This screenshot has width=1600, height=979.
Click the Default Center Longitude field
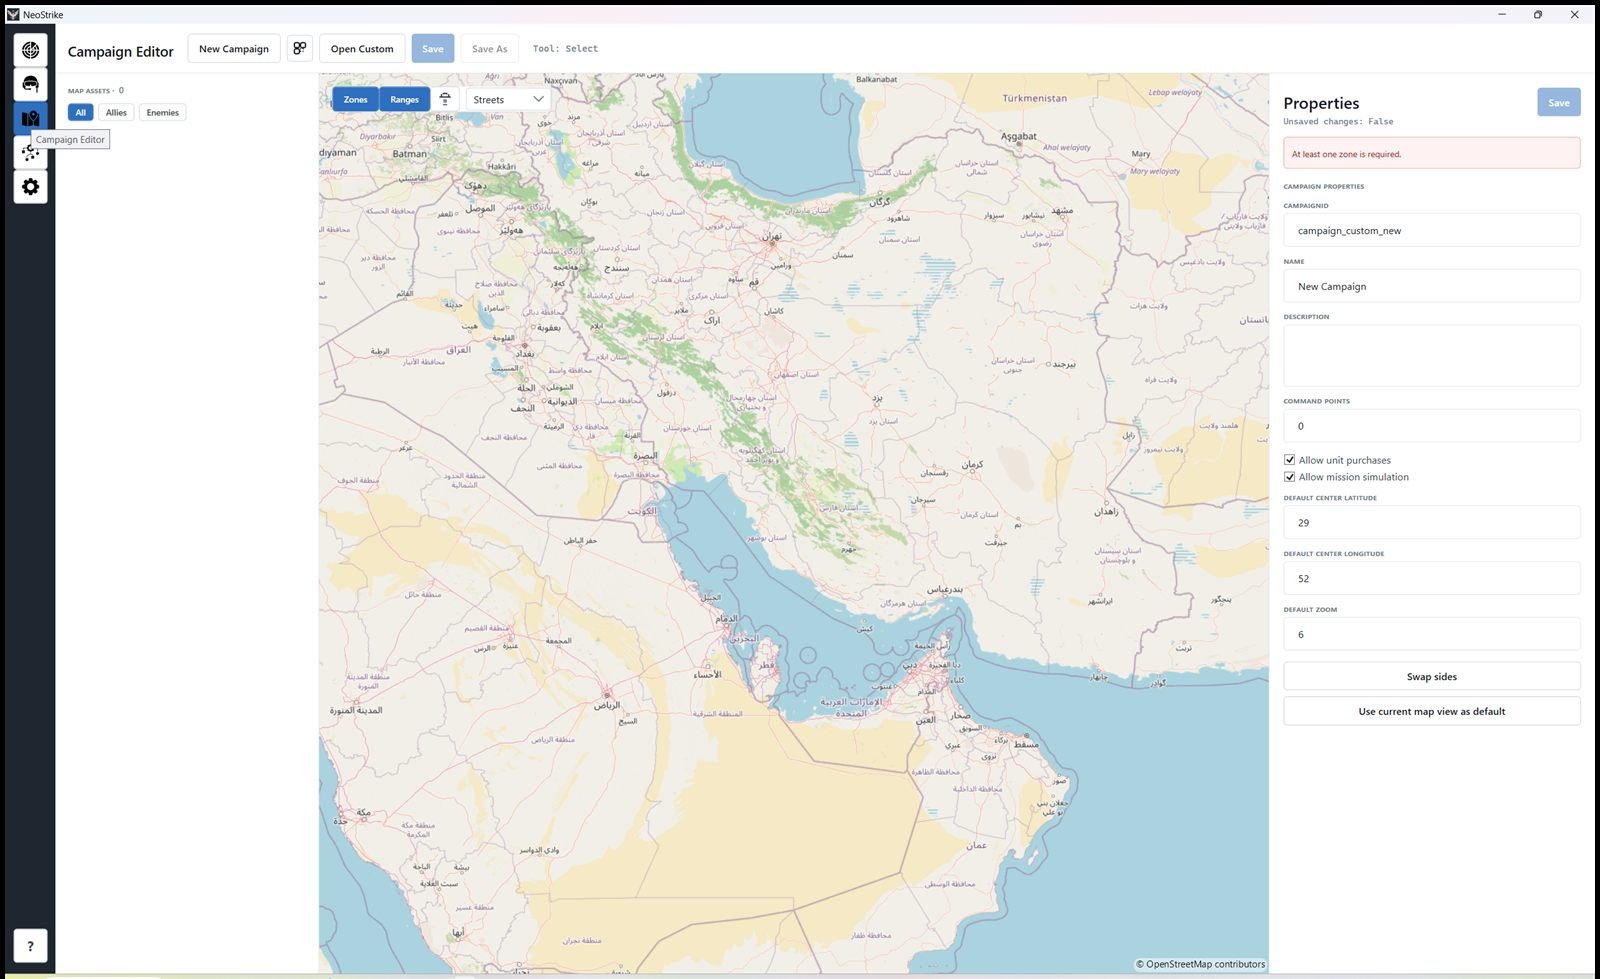[1432, 578]
